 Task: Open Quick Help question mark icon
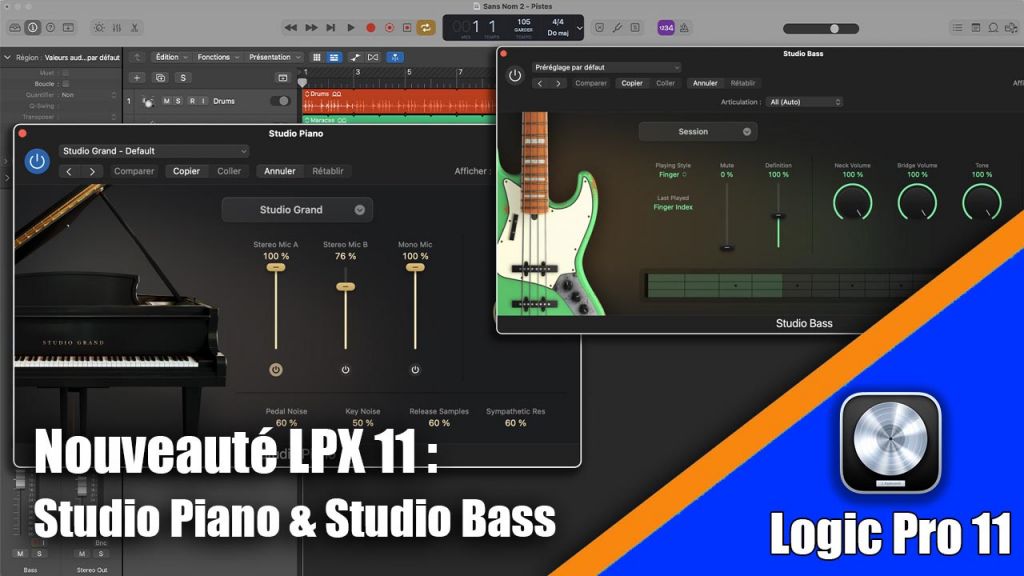(x=50, y=28)
